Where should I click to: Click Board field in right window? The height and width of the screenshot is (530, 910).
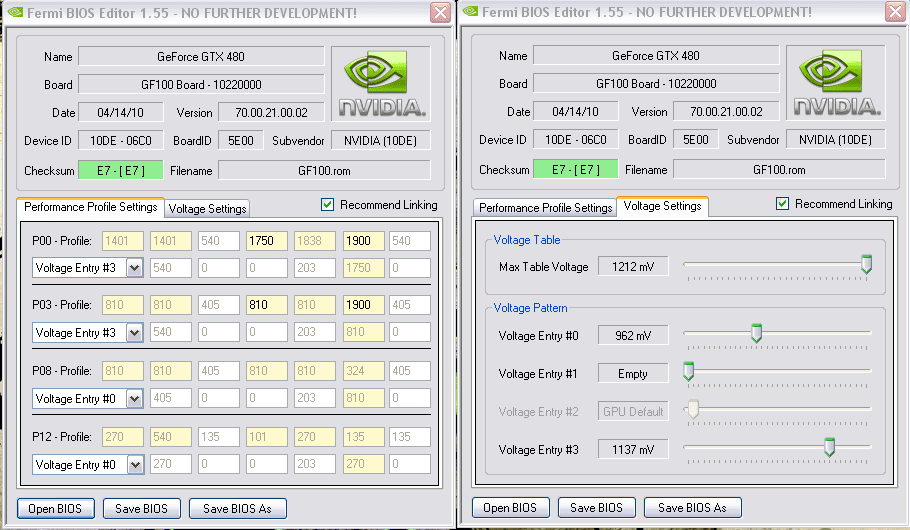point(656,84)
